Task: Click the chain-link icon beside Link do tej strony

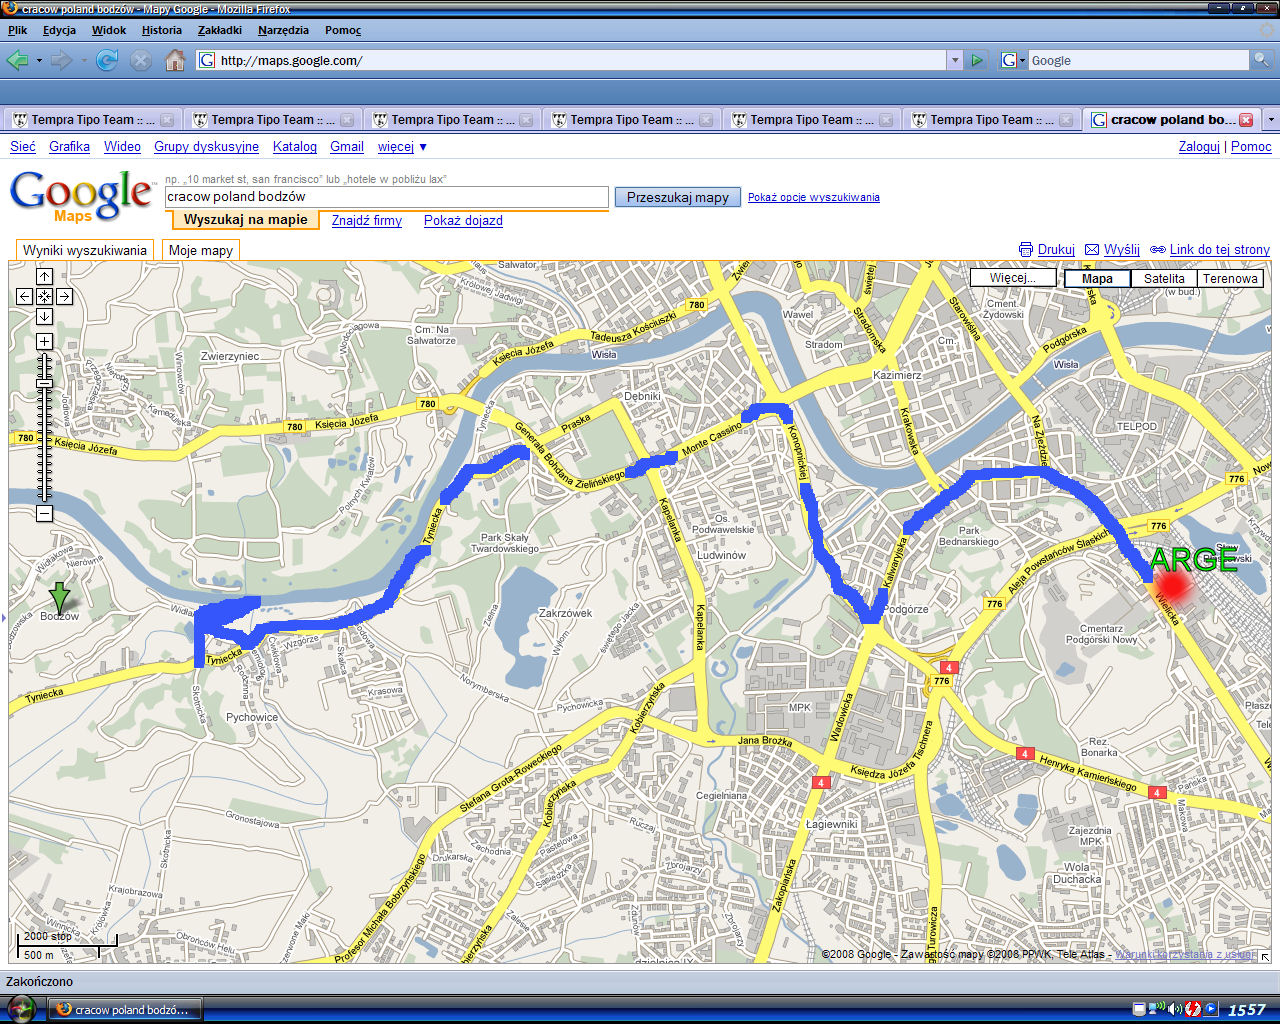Action: click(1158, 249)
